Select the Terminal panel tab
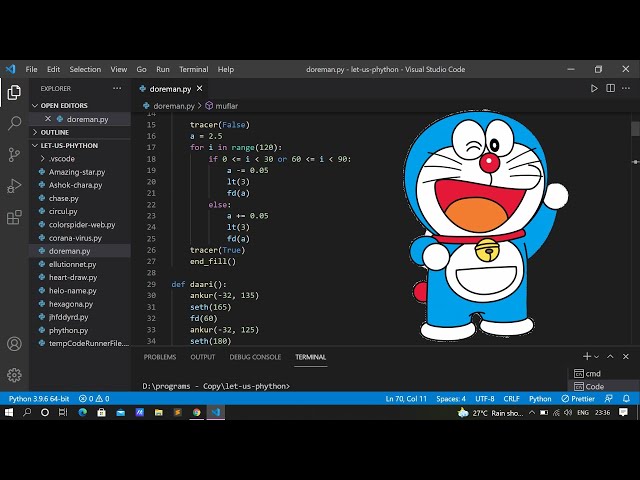 click(x=311, y=357)
